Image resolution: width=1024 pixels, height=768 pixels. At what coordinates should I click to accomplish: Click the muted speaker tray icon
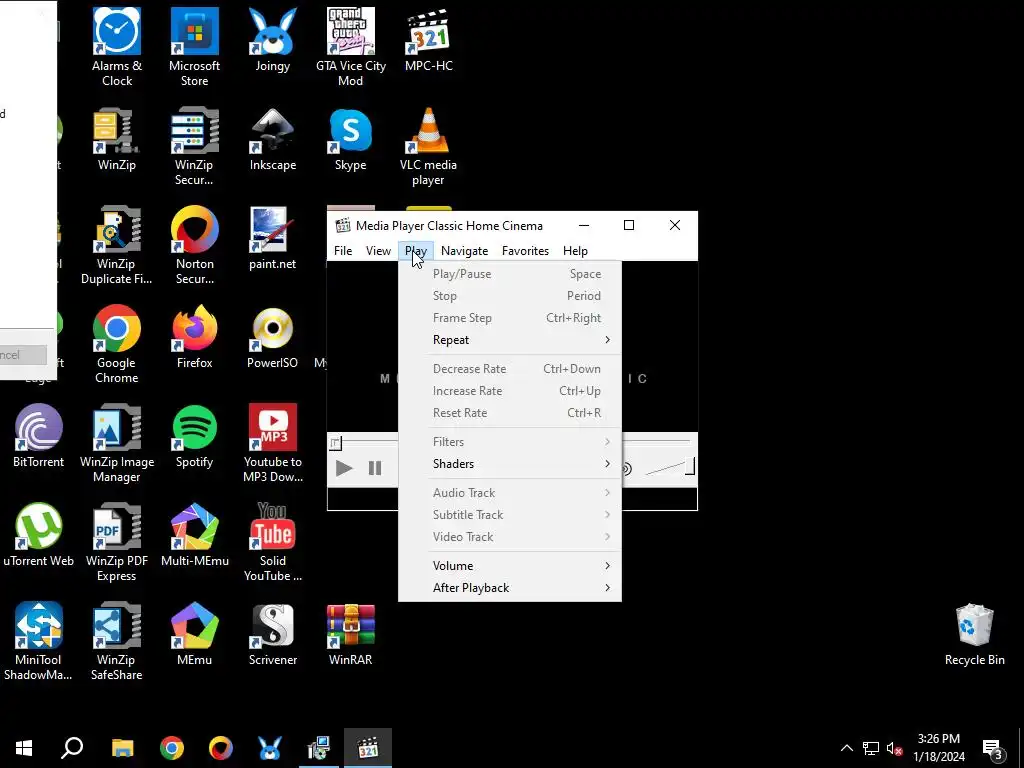click(895, 748)
